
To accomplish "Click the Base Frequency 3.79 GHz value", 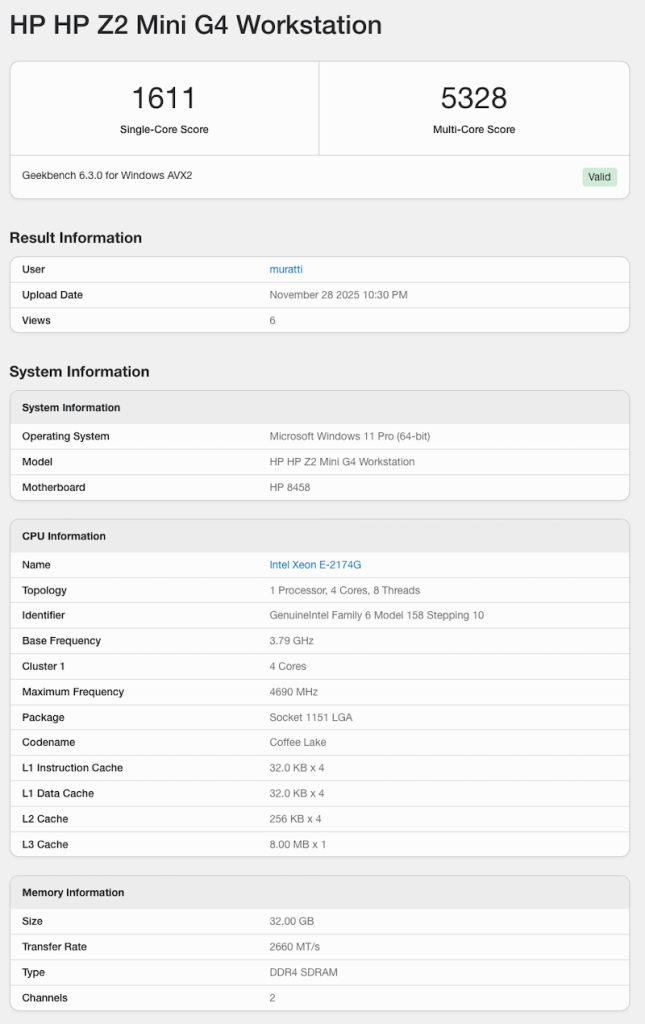I will pyautogui.click(x=291, y=641).
